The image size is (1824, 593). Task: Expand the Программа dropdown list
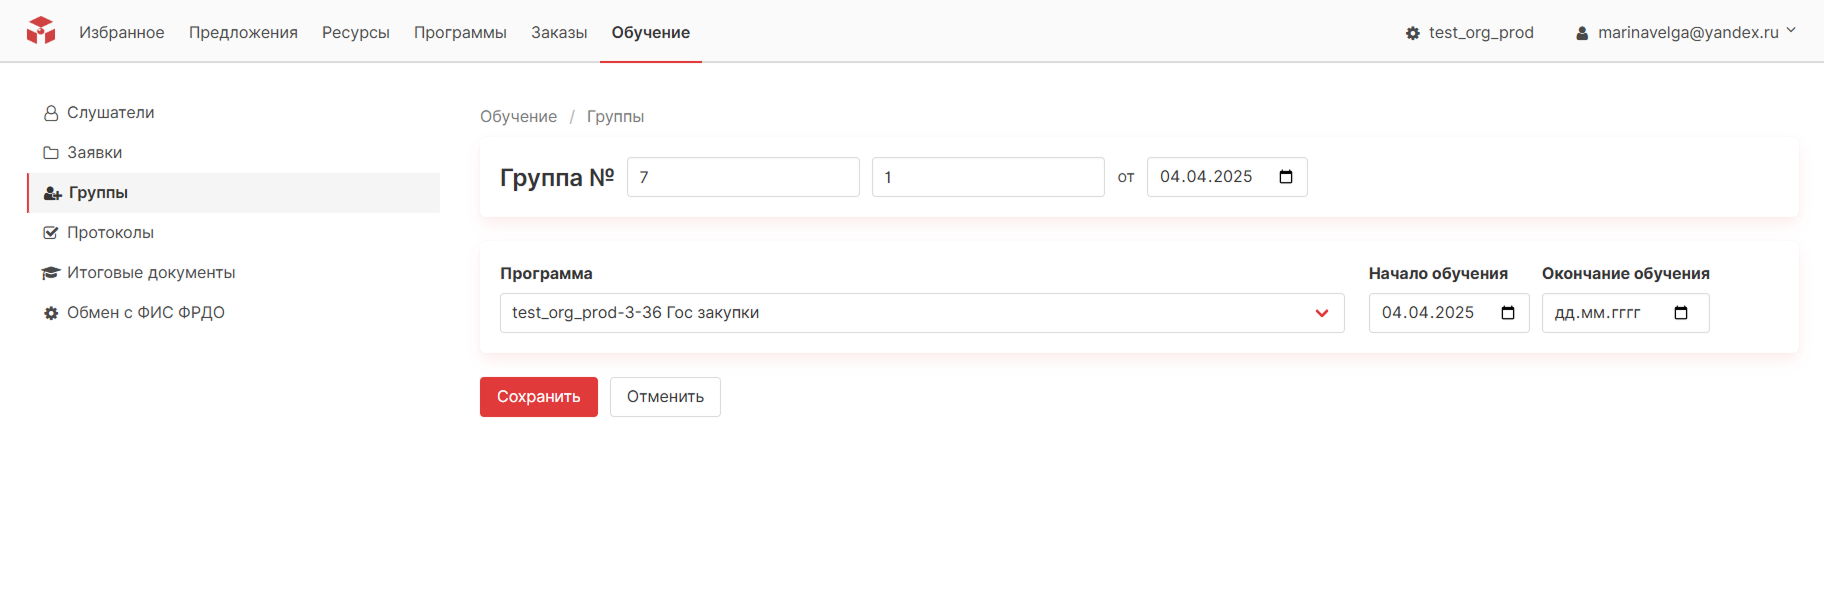pyautogui.click(x=1321, y=313)
